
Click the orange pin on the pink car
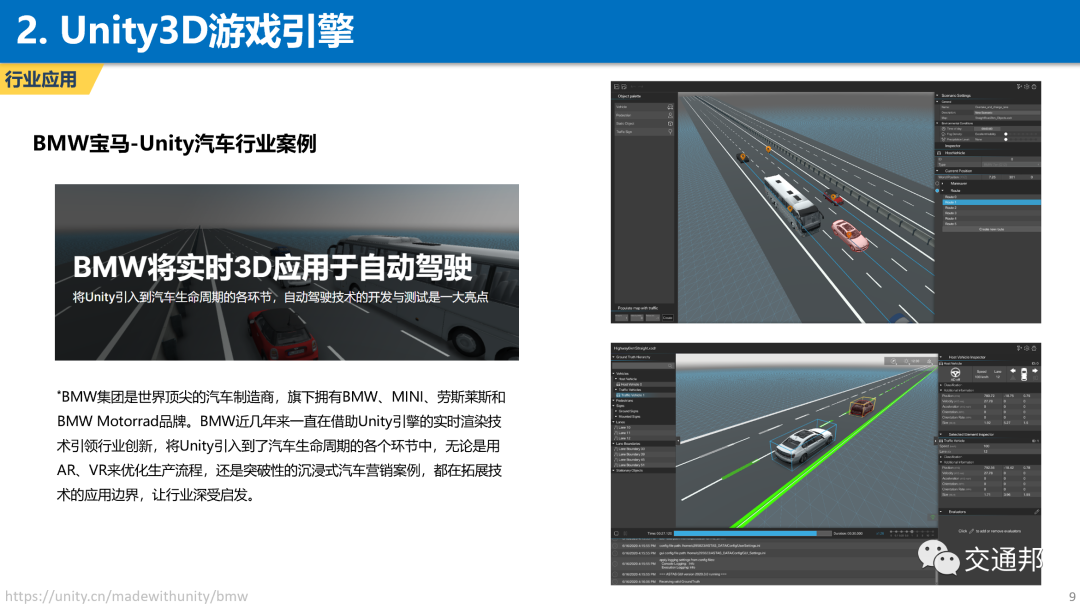[x=849, y=235]
